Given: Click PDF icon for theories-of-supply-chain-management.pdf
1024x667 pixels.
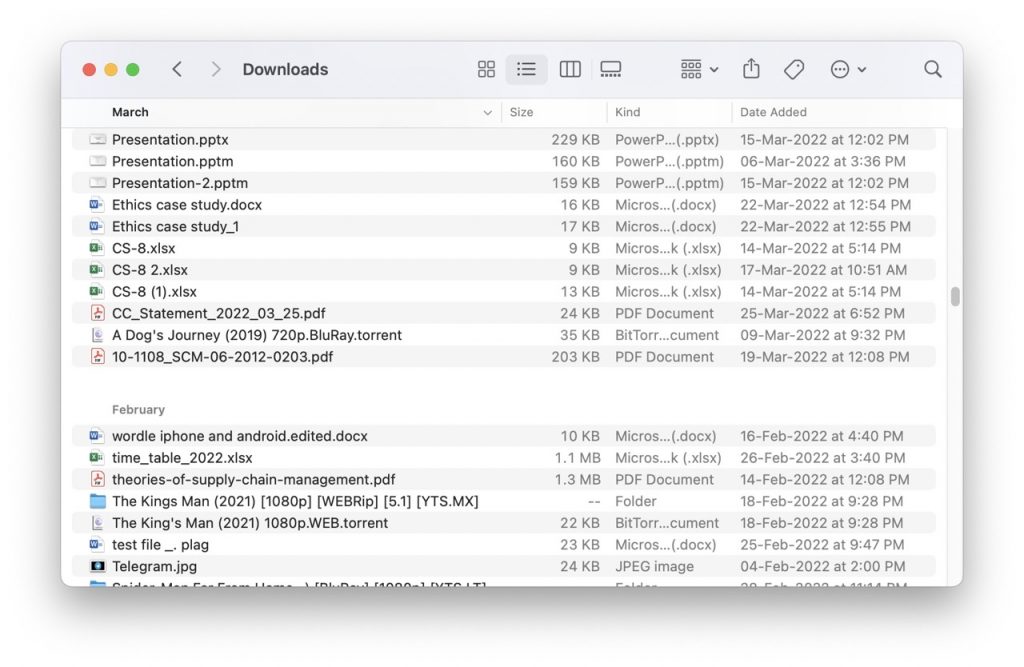Looking at the screenshot, I should tap(97, 480).
